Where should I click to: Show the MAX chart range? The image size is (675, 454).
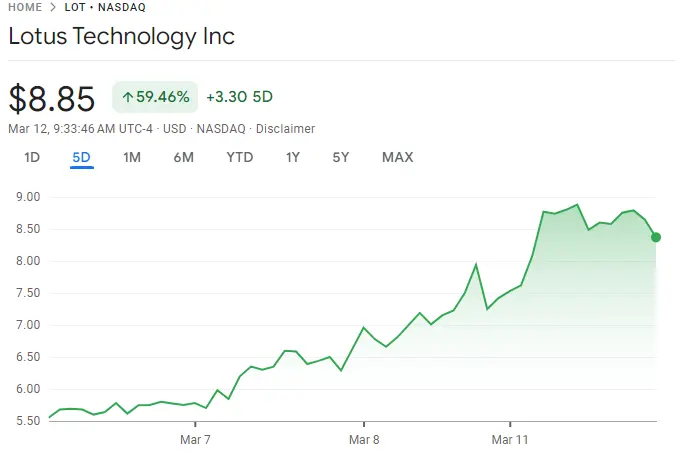(397, 157)
